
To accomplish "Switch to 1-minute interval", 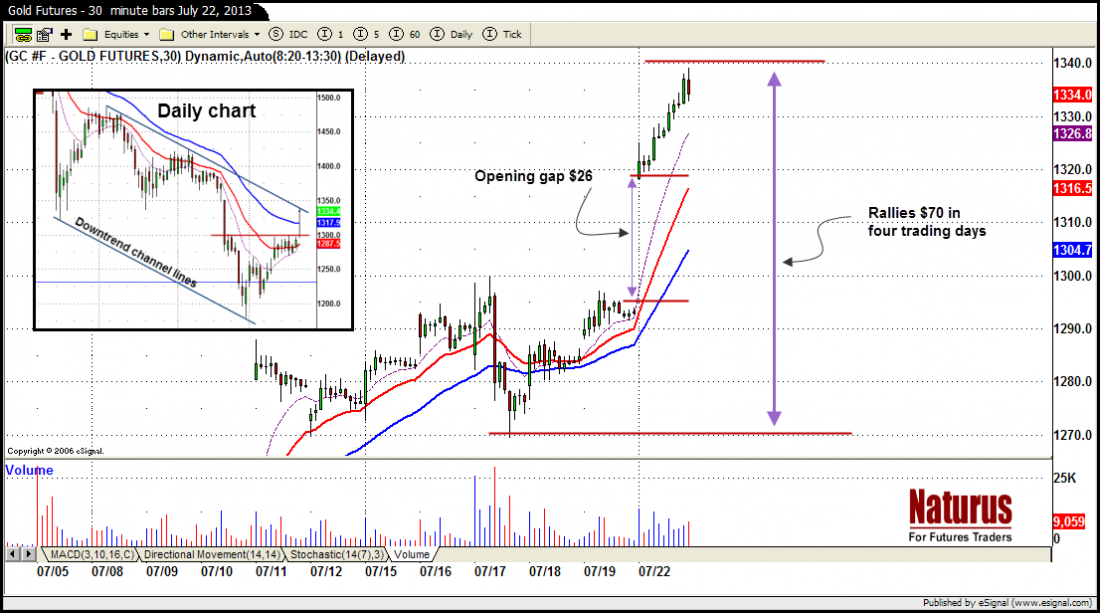I will pyautogui.click(x=329, y=34).
